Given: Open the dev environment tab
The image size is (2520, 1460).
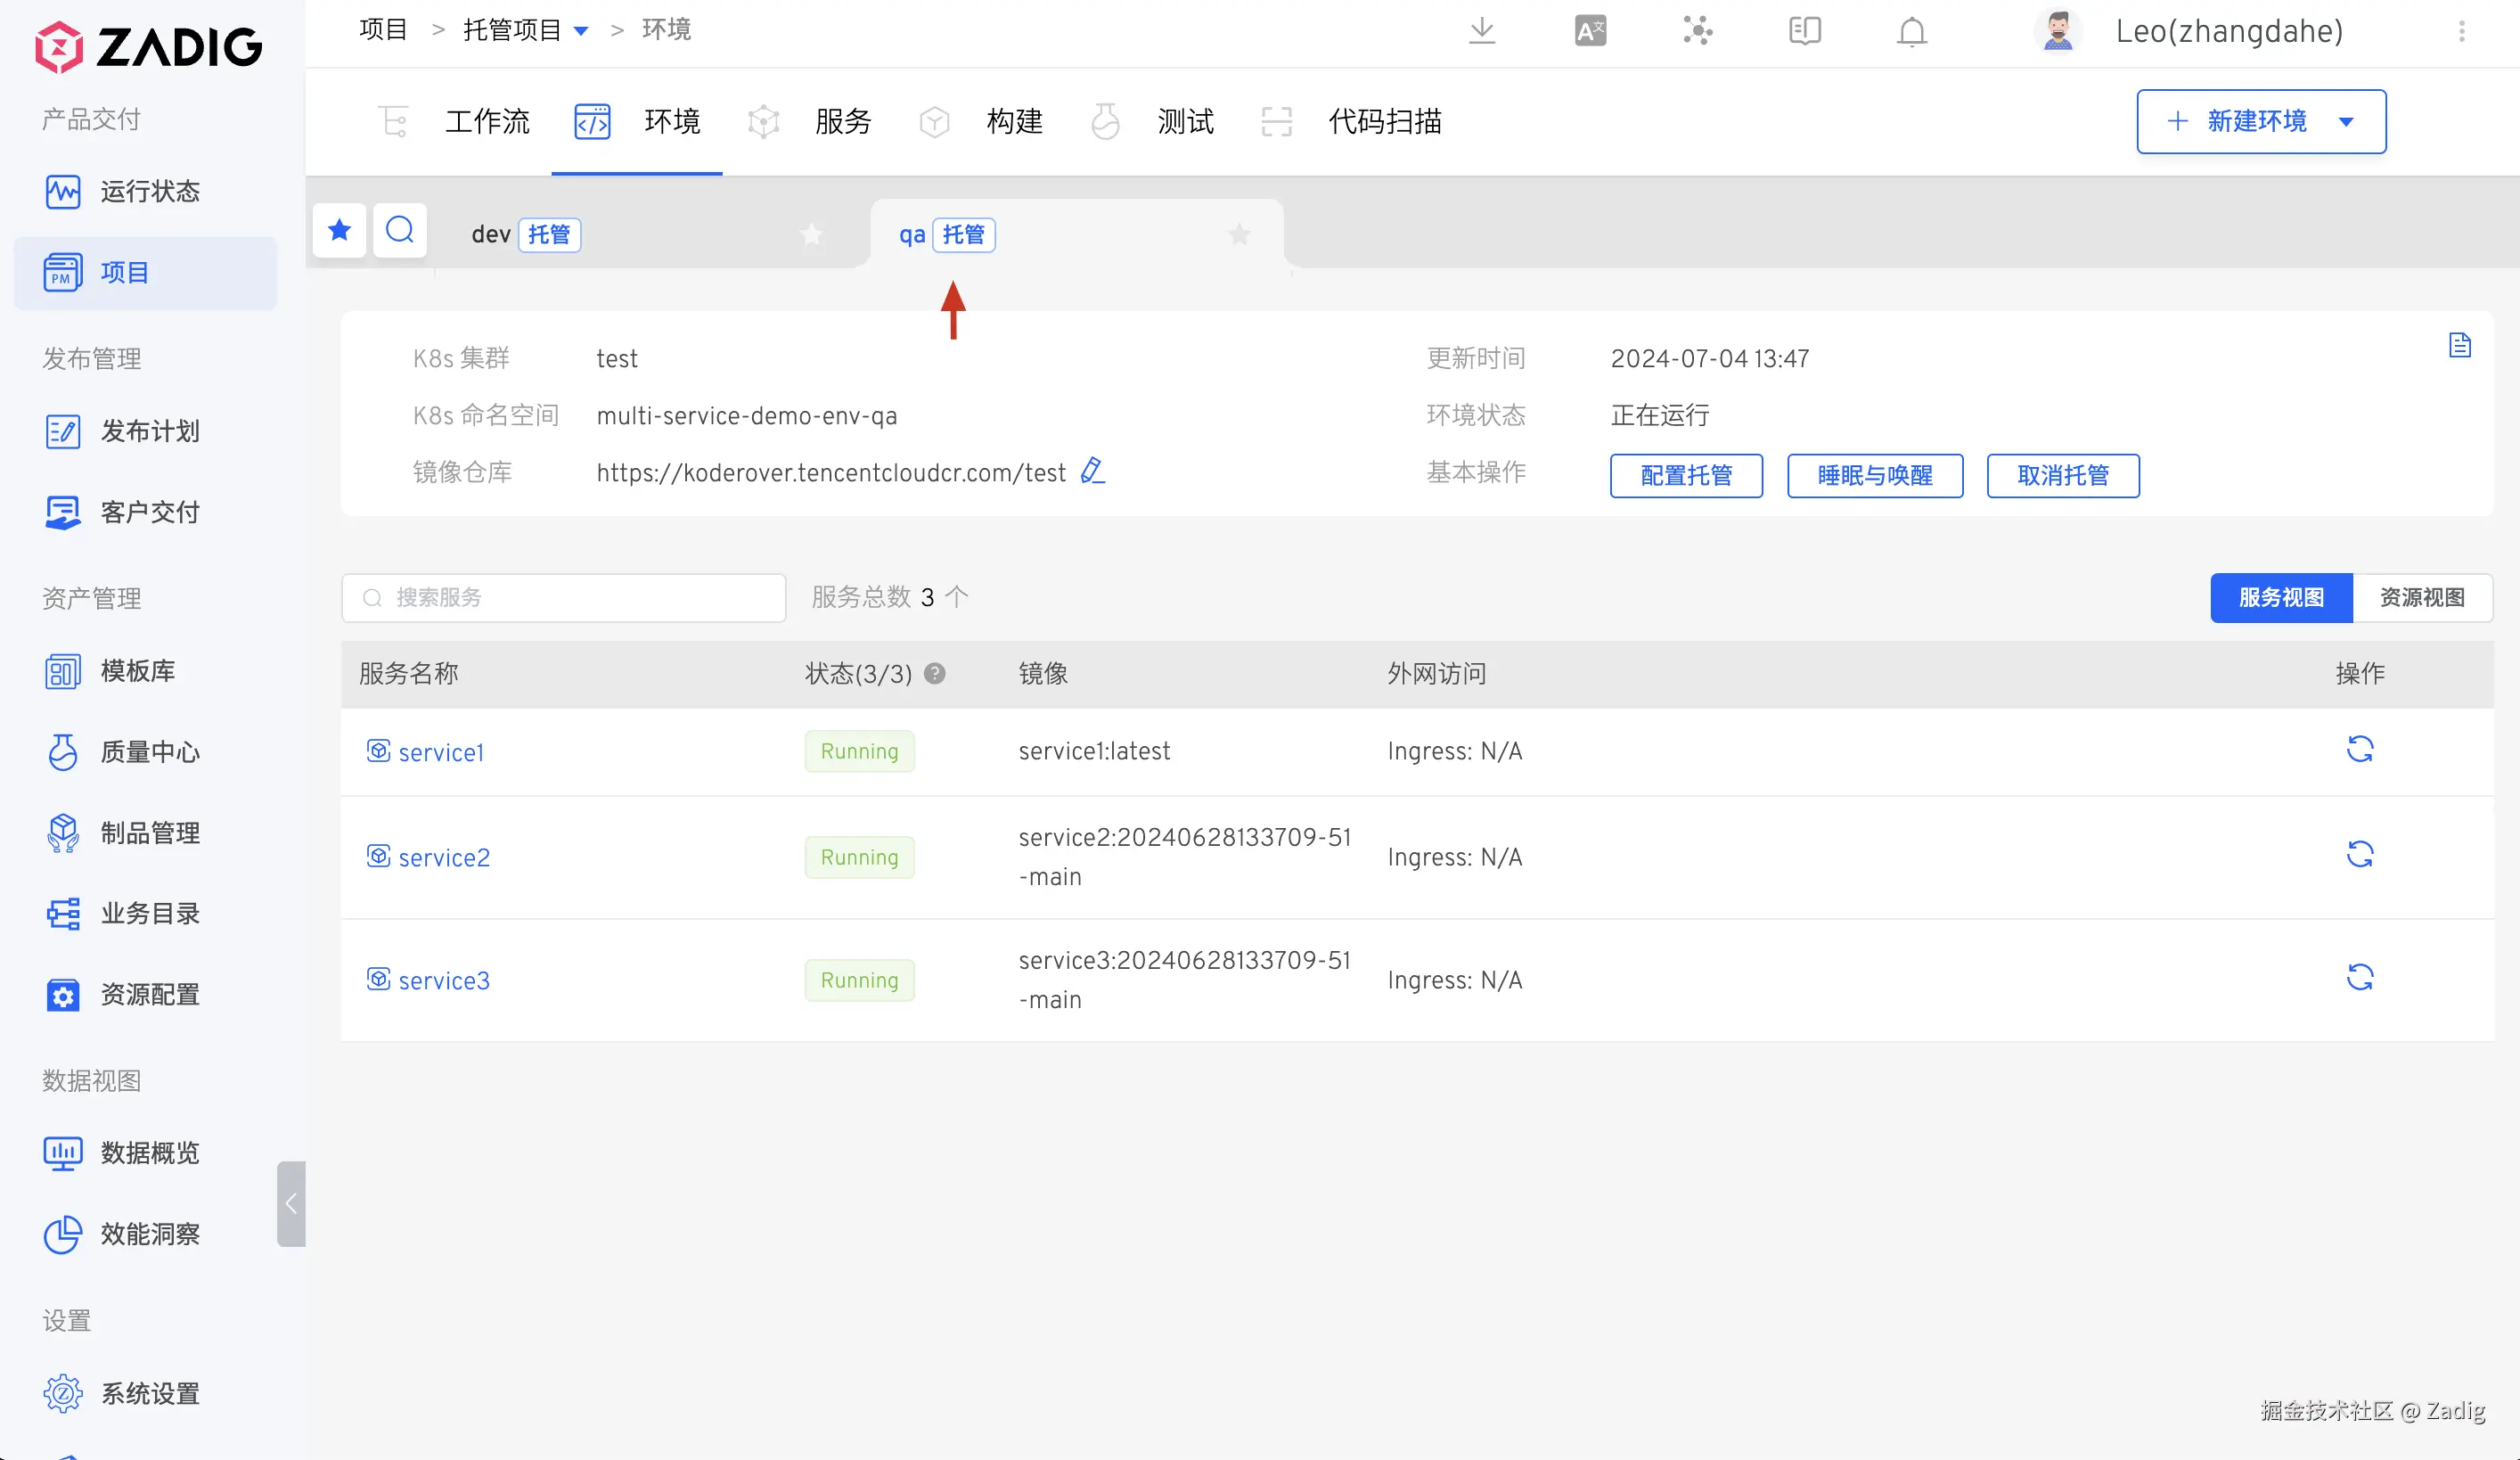Looking at the screenshot, I should pos(491,235).
